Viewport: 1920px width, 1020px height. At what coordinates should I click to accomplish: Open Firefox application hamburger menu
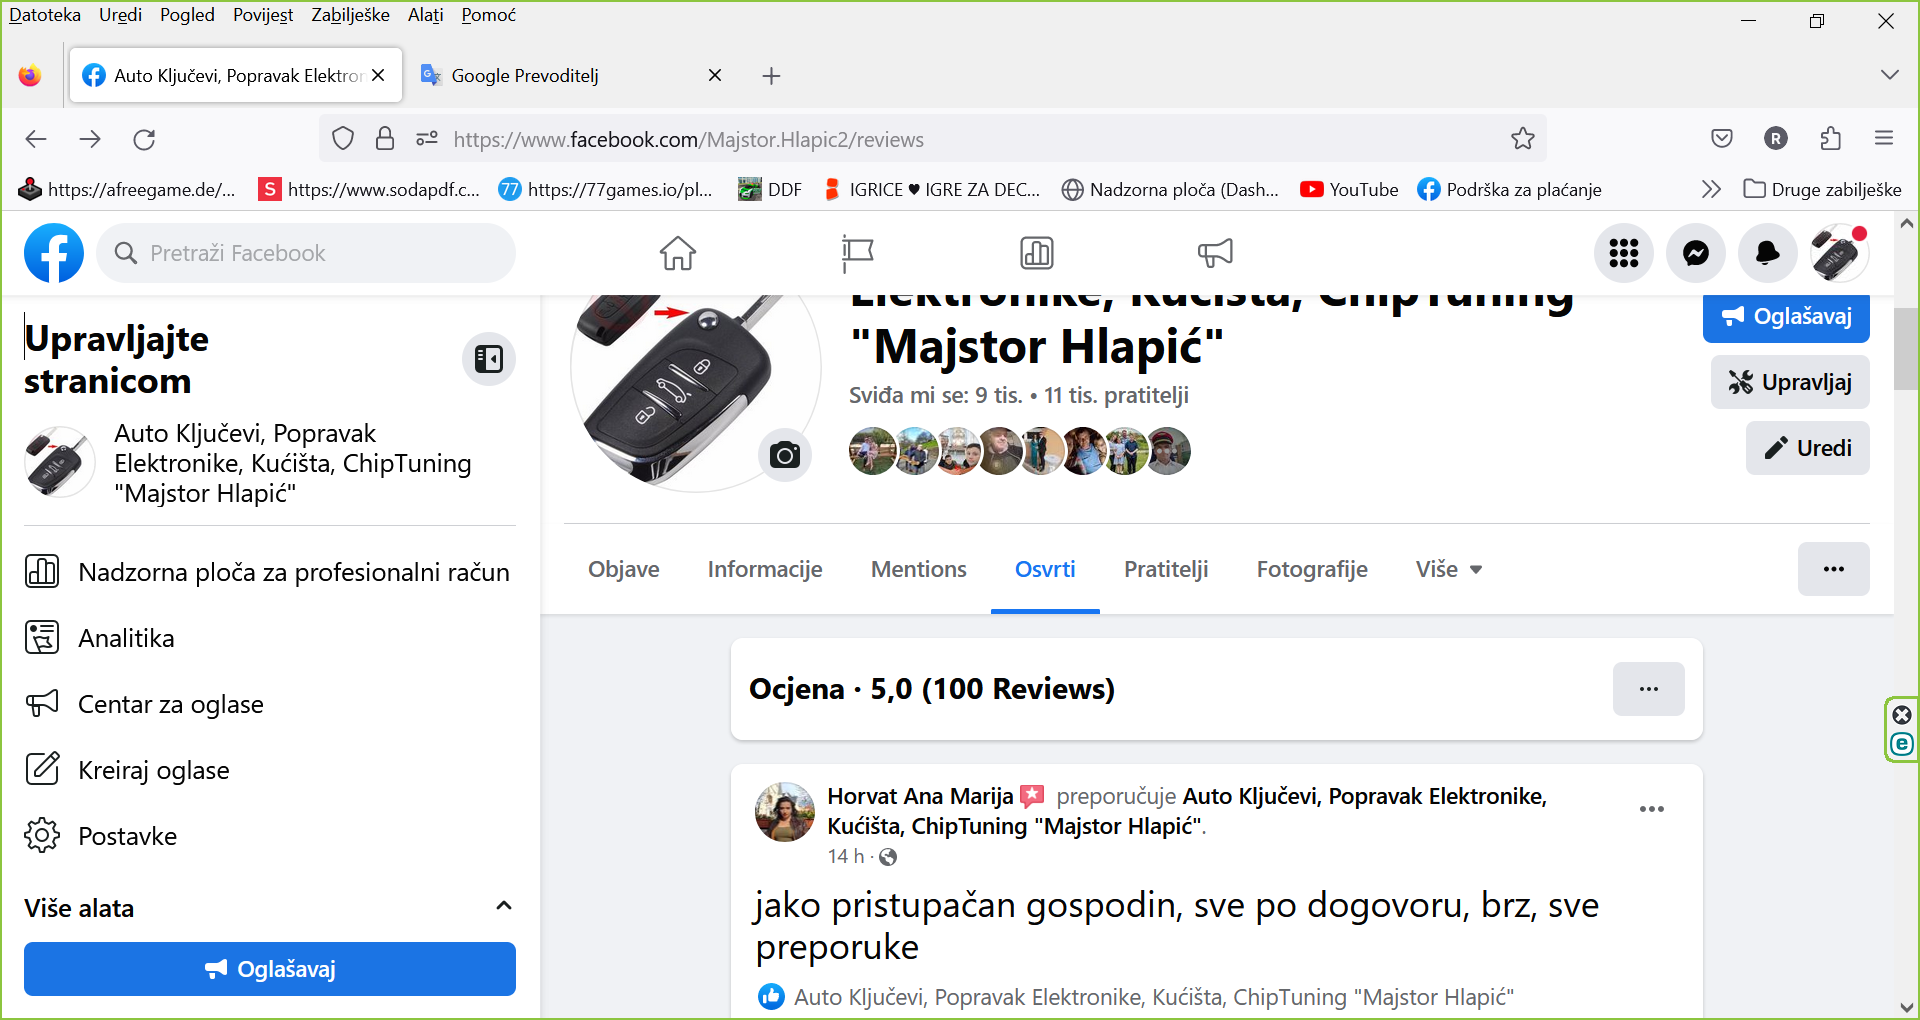[x=1884, y=139]
